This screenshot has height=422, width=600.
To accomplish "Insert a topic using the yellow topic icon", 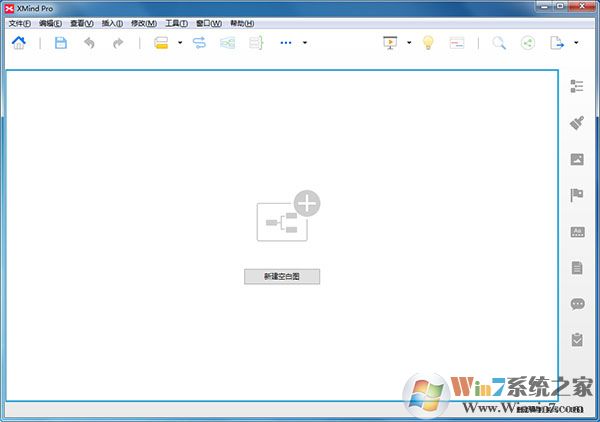I will point(161,42).
